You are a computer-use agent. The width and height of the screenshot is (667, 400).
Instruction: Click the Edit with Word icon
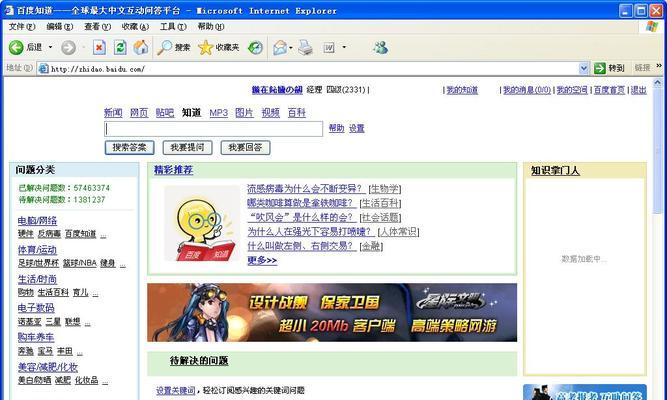(329, 47)
